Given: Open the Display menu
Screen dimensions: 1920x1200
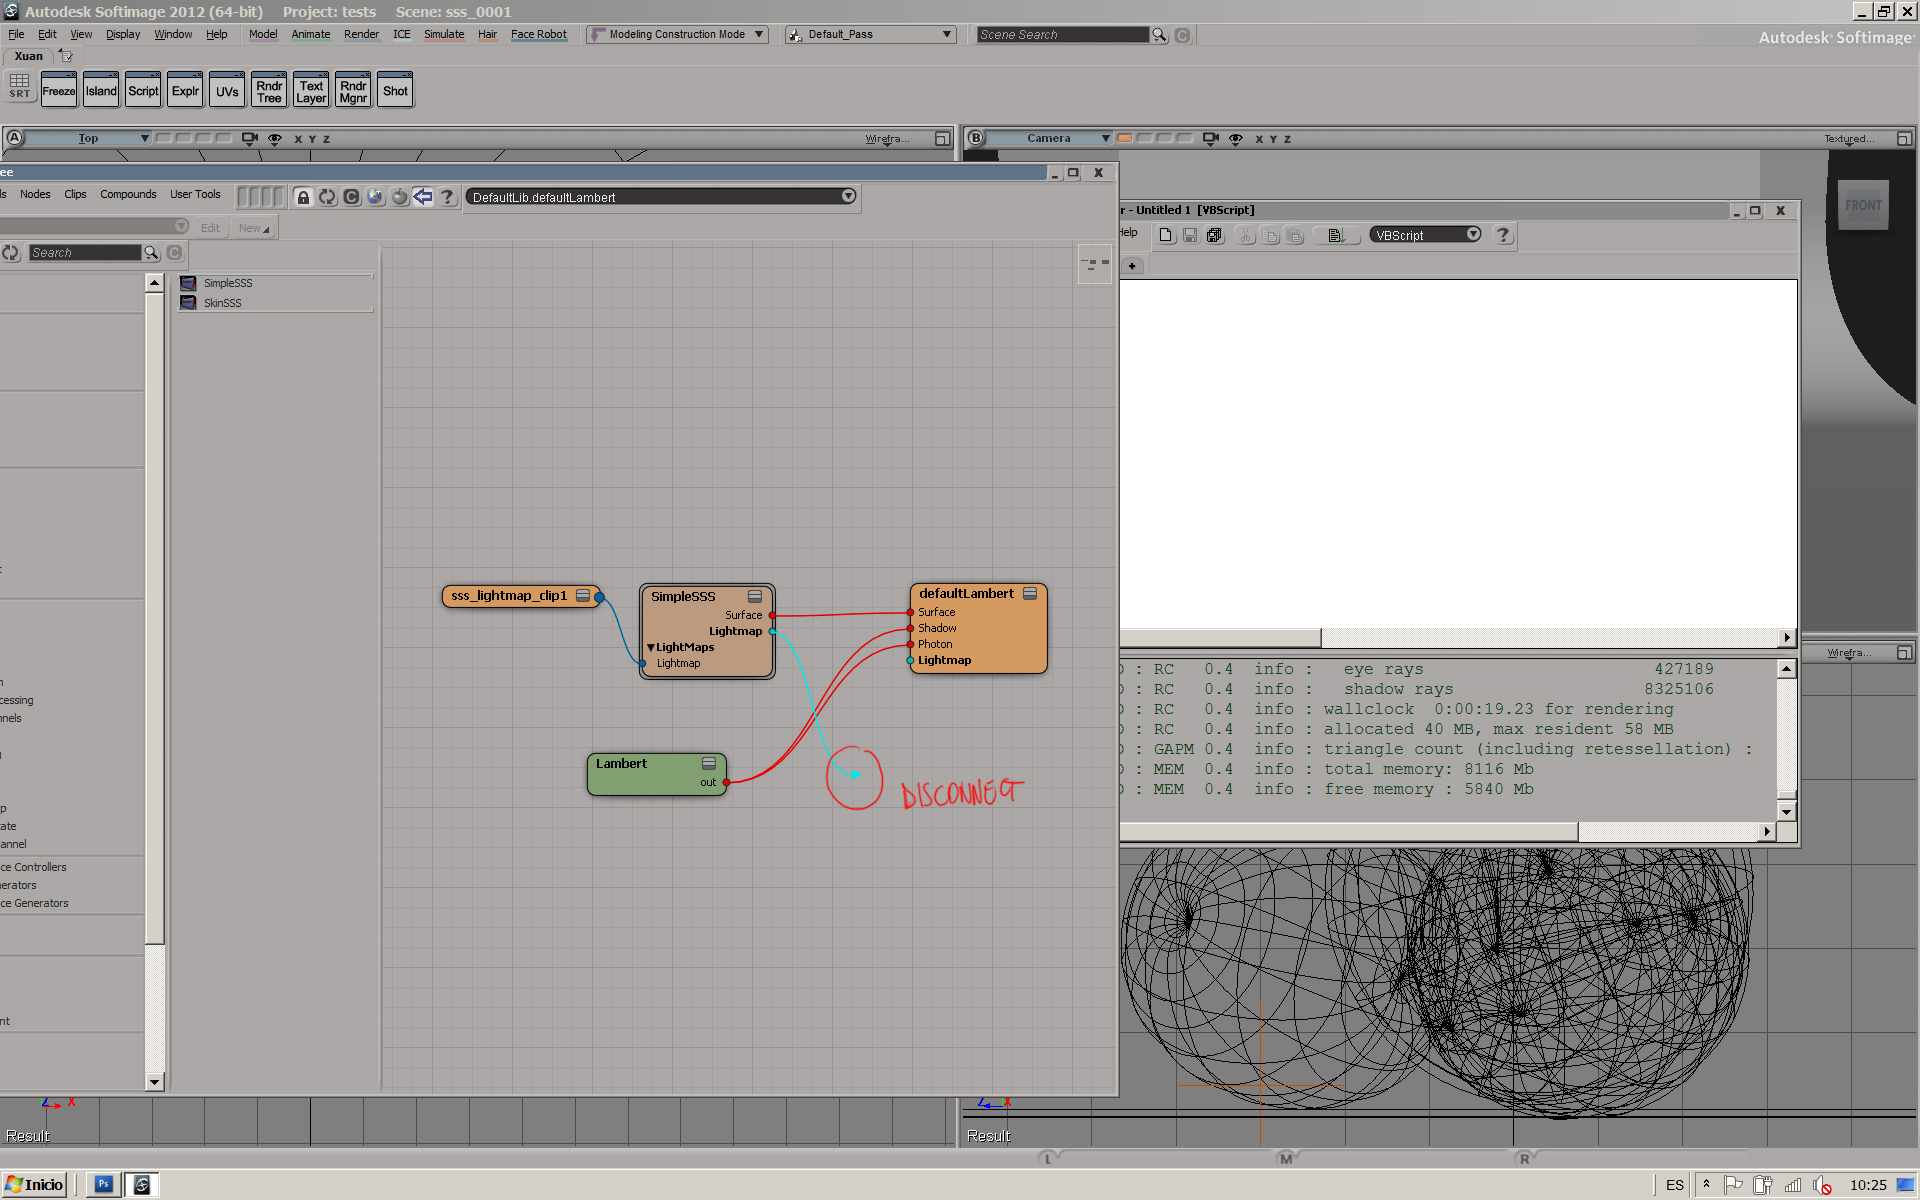Looking at the screenshot, I should click(x=123, y=34).
